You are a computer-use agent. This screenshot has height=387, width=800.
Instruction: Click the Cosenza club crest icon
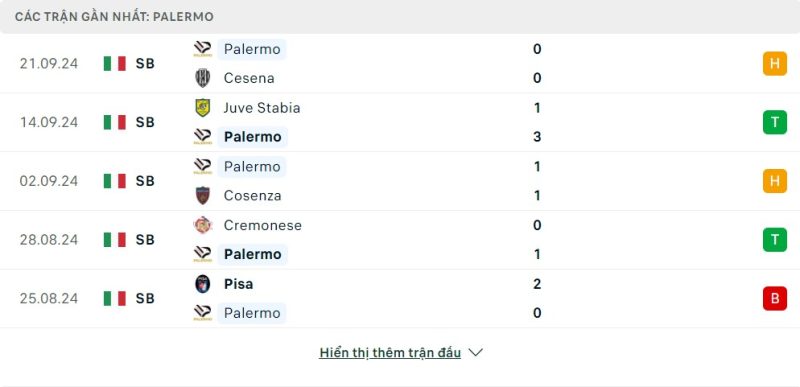coord(203,195)
